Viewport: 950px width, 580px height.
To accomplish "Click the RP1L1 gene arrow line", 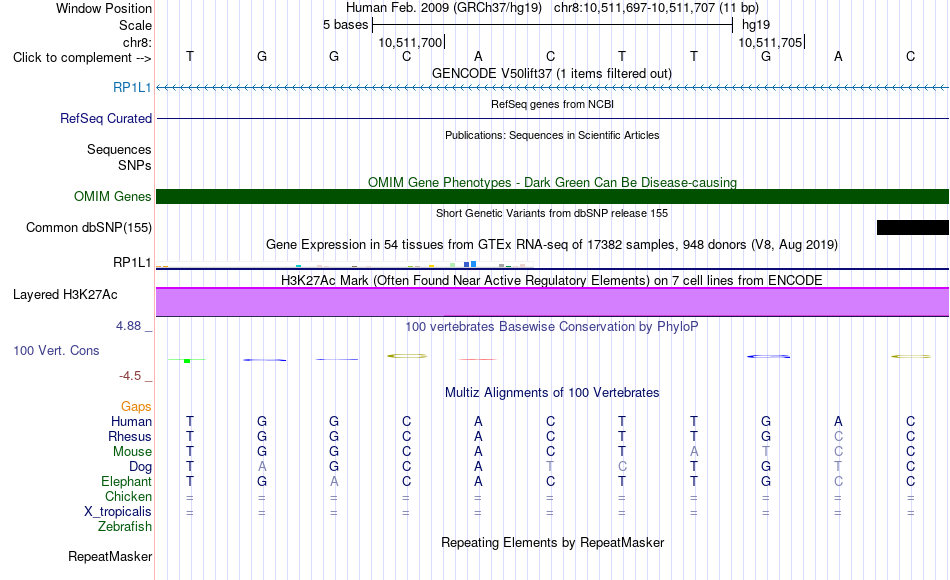I will (552, 88).
